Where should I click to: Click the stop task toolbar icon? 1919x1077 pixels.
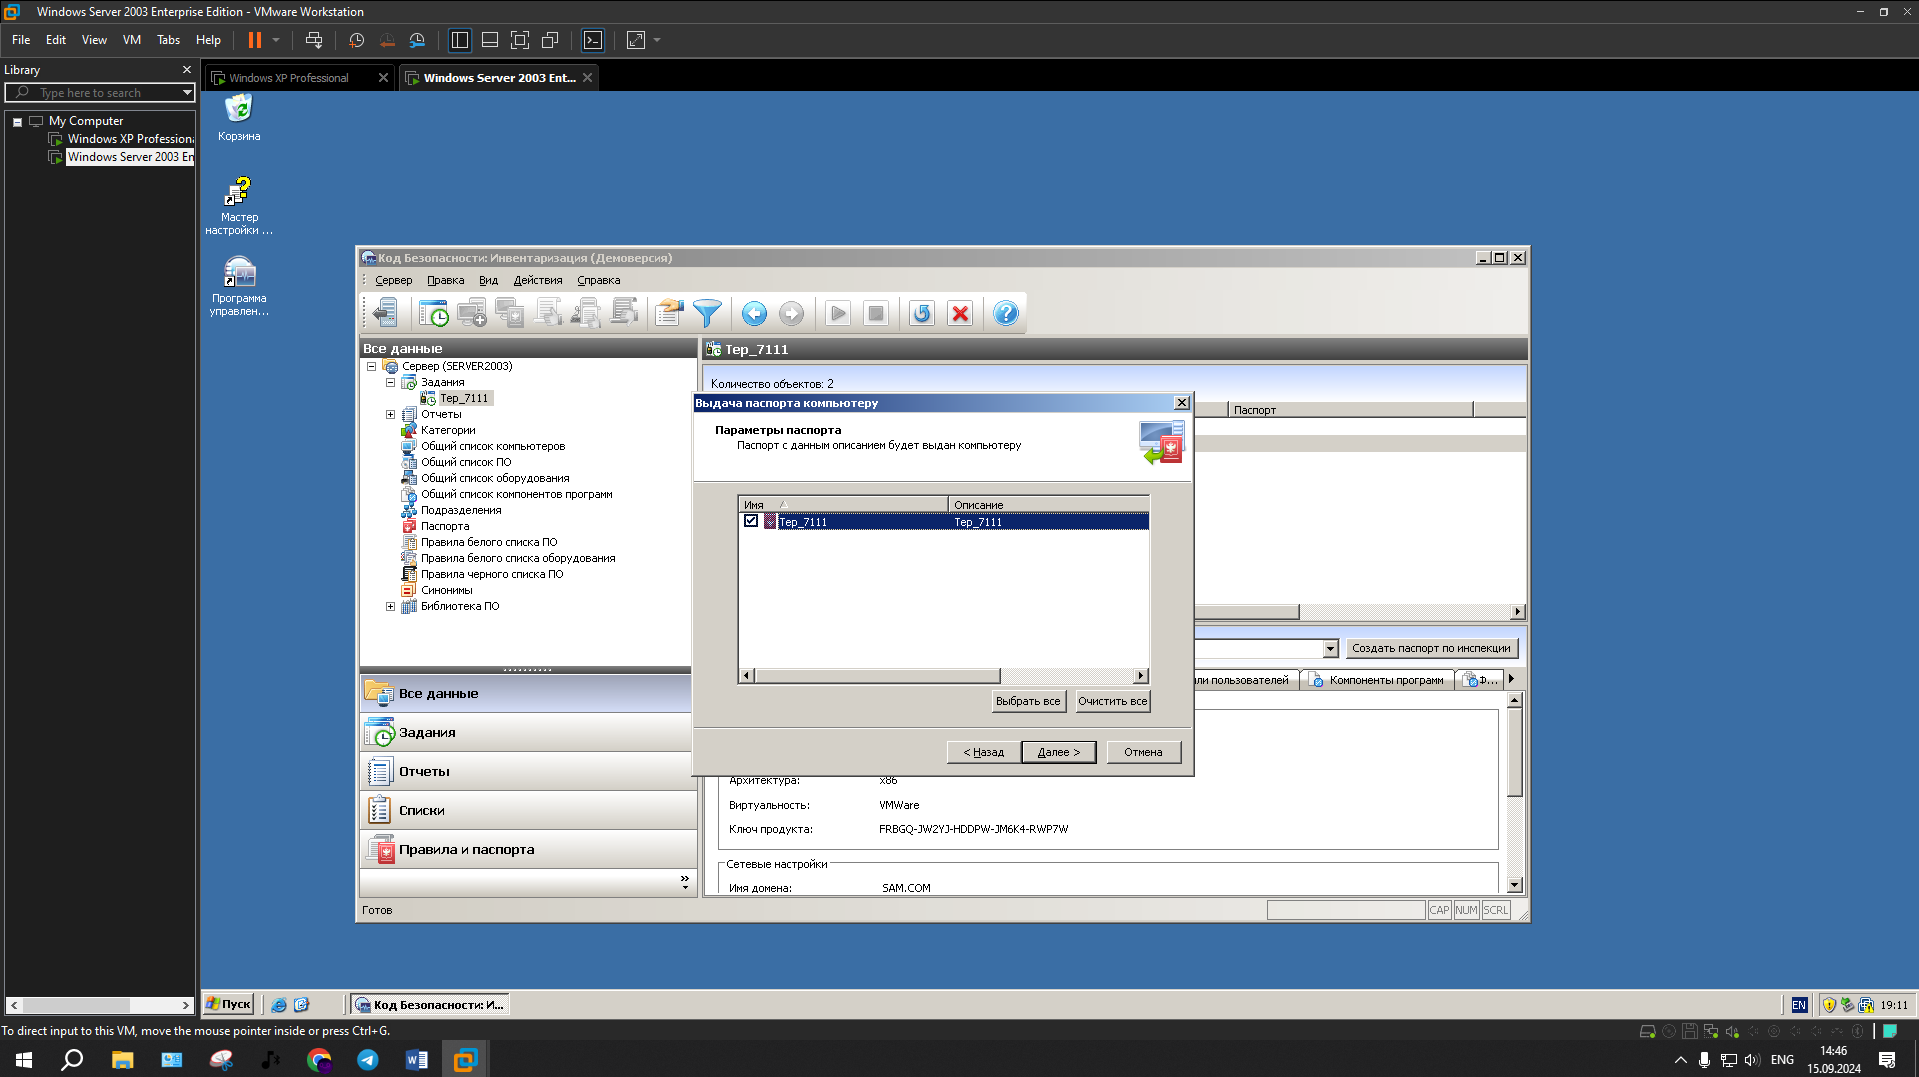[x=876, y=313]
